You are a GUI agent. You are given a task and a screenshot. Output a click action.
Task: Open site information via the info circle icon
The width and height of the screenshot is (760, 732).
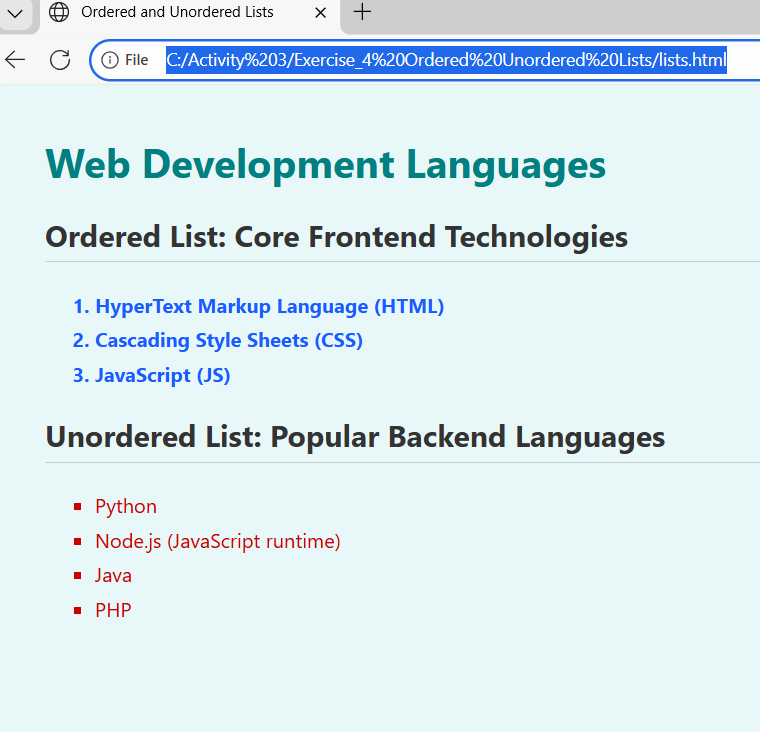pos(110,60)
